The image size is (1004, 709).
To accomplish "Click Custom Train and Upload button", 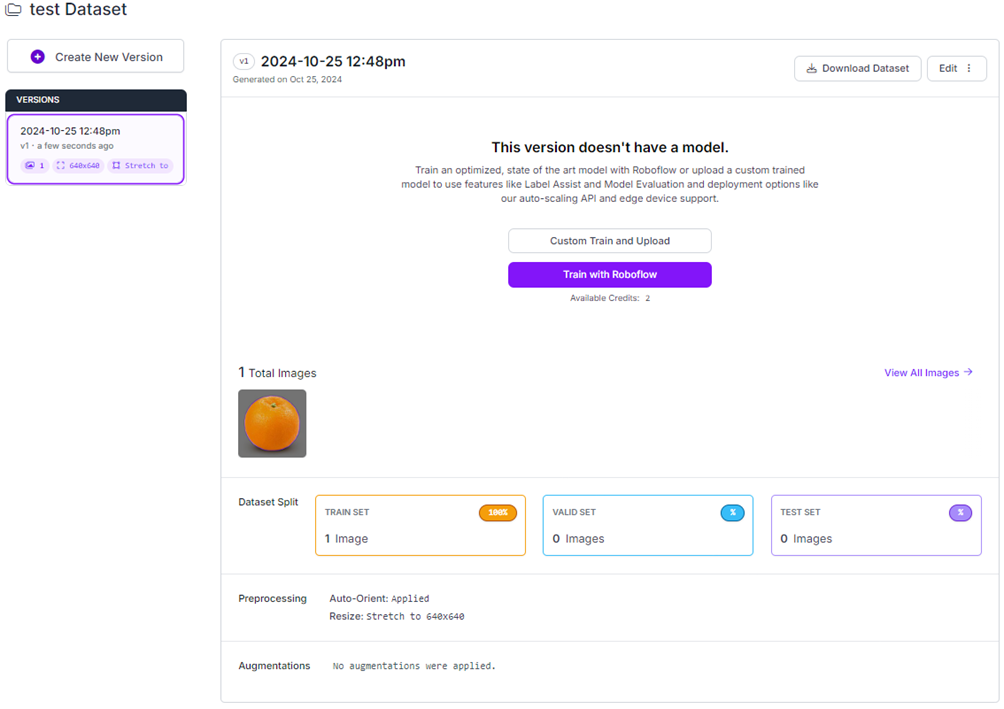I will click(x=610, y=241).
